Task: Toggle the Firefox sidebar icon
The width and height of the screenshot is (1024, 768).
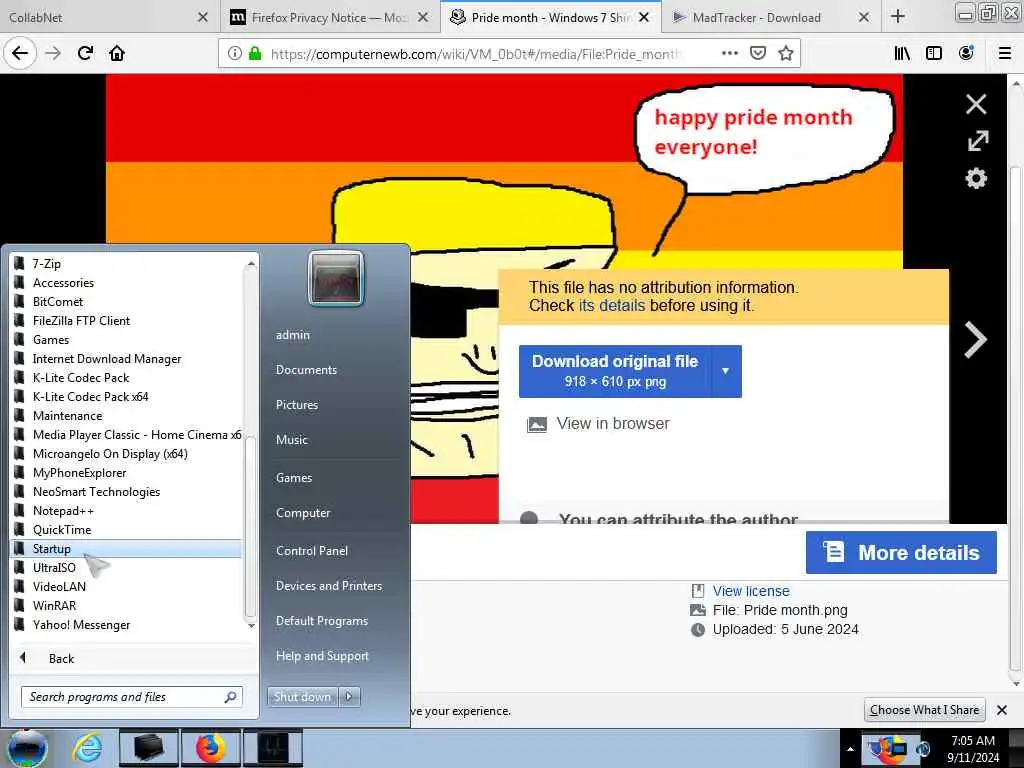Action: coord(934,54)
